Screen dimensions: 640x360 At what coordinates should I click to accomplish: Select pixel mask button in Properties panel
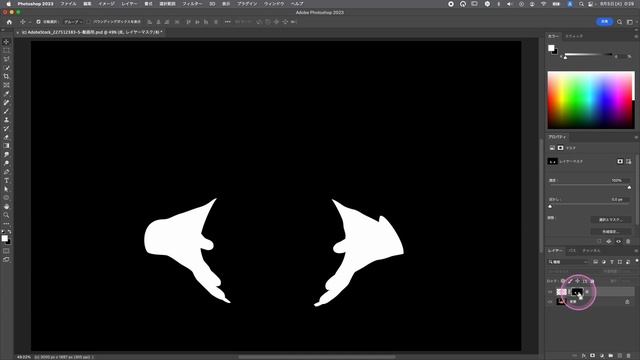[620, 162]
